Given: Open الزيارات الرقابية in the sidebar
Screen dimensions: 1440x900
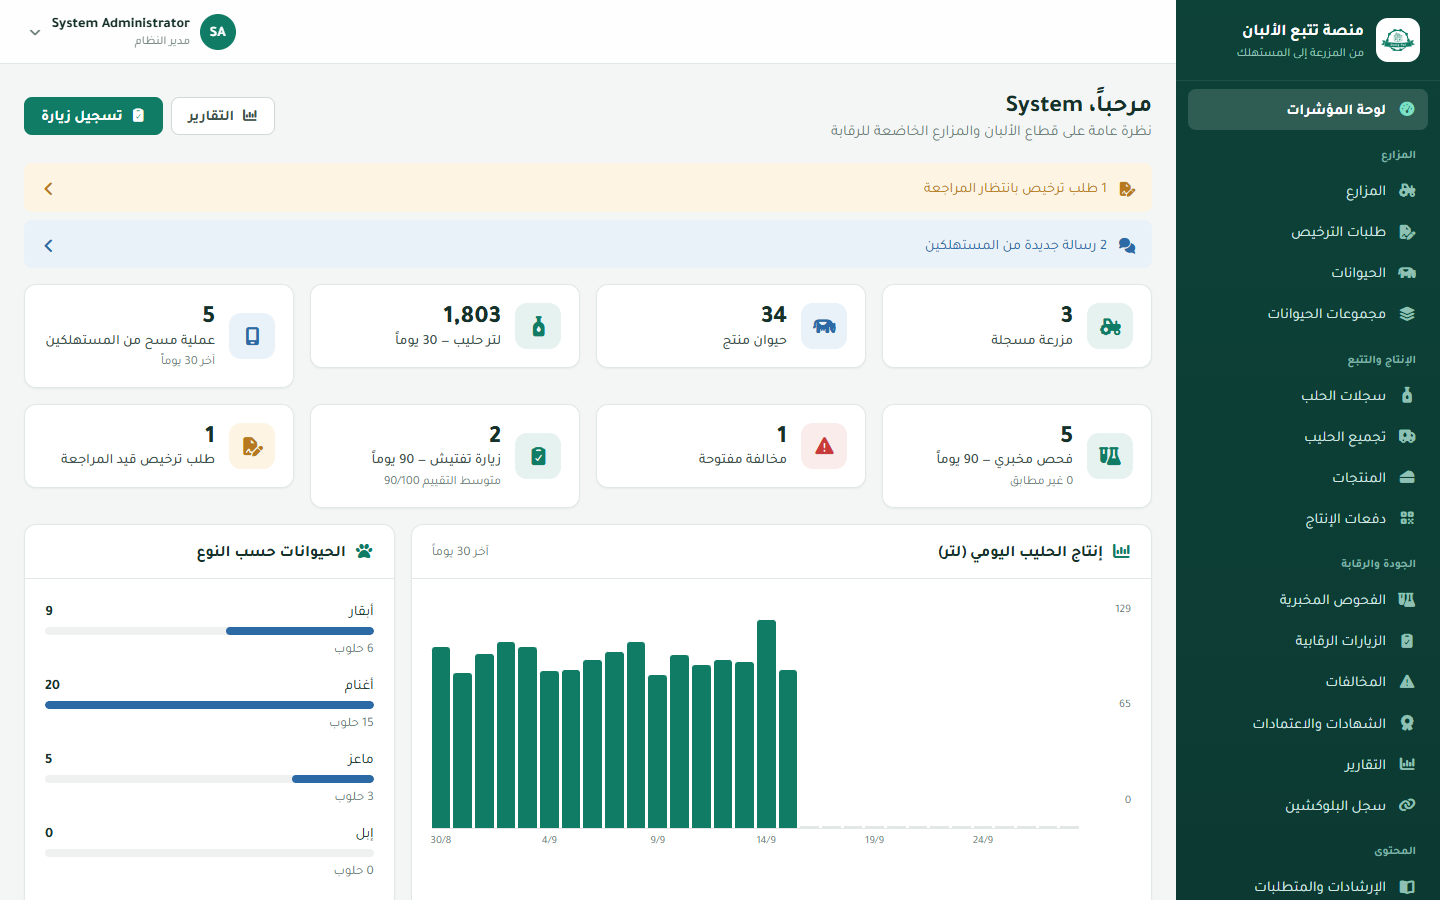Looking at the screenshot, I should [x=1308, y=641].
